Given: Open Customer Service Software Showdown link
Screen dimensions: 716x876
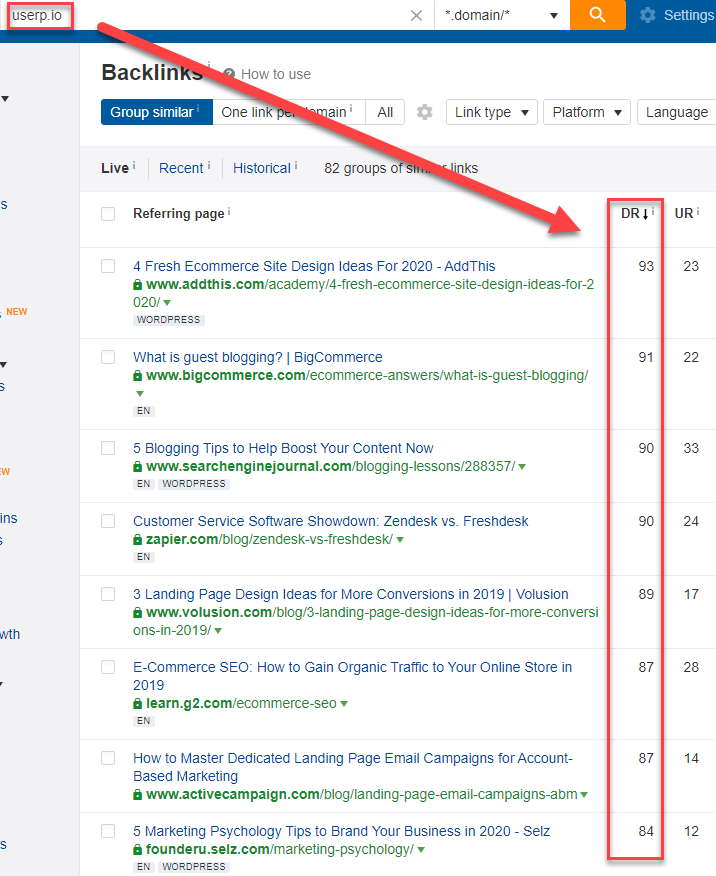Looking at the screenshot, I should click(x=330, y=522).
